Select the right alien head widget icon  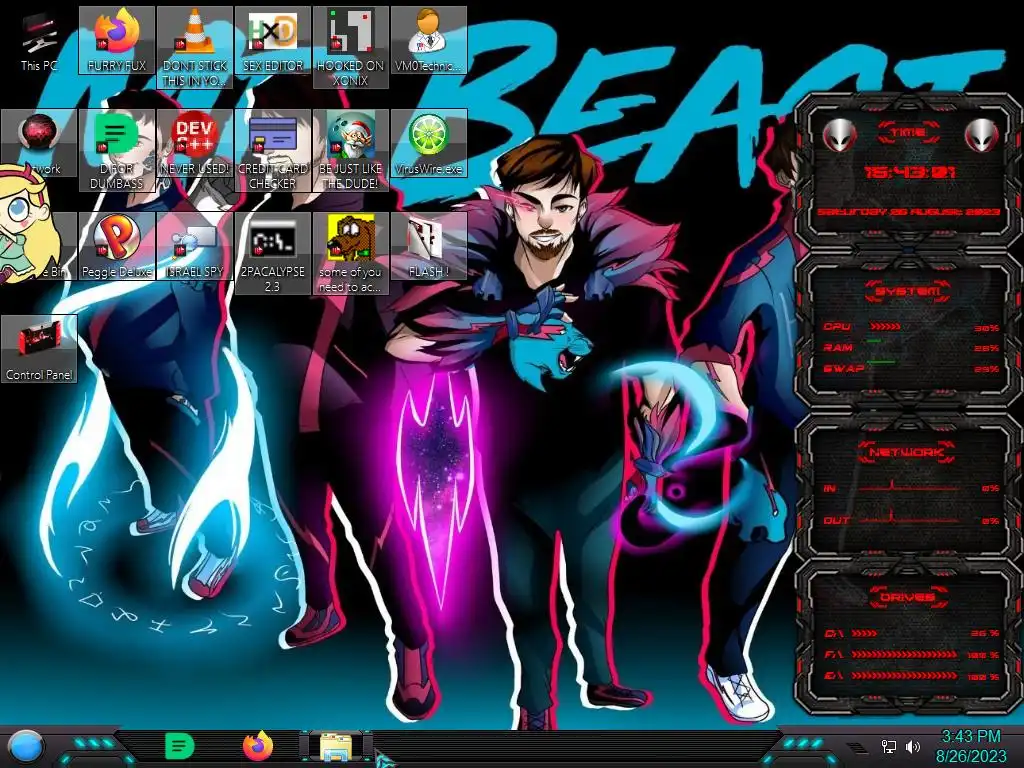tap(982, 135)
